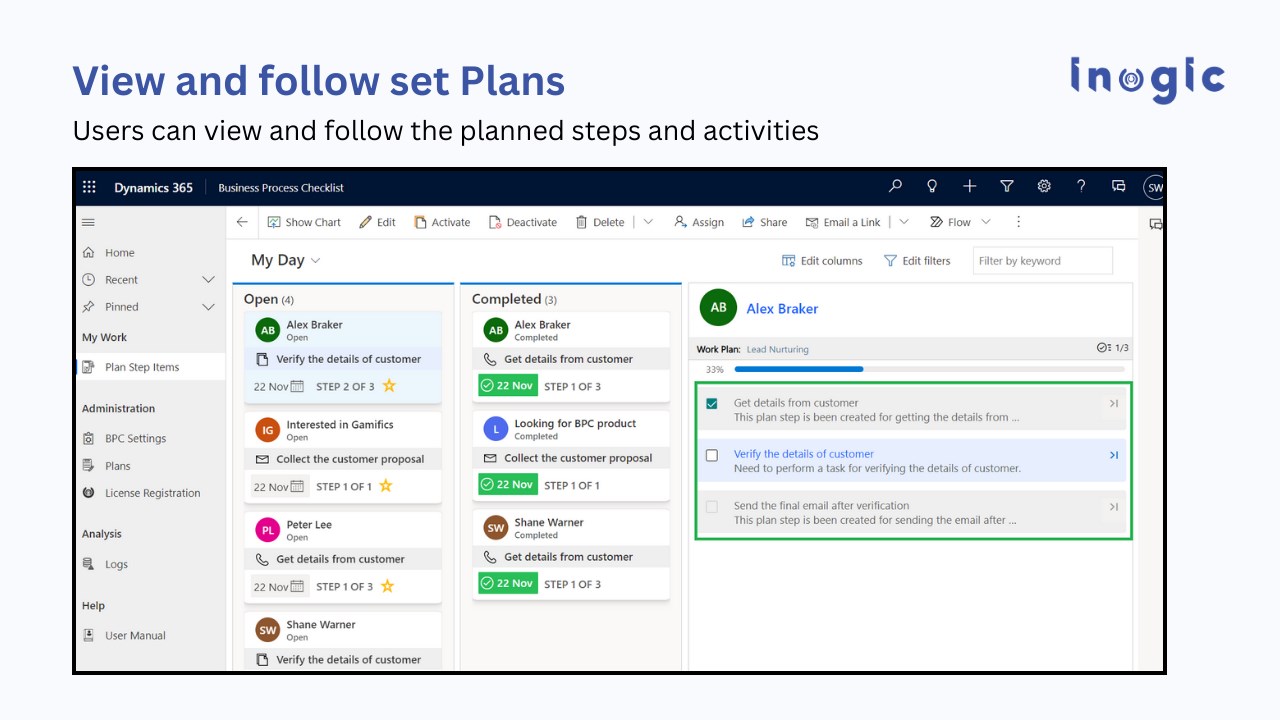
Task: Open advanced find funnel icon in top bar
Action: point(1007,186)
